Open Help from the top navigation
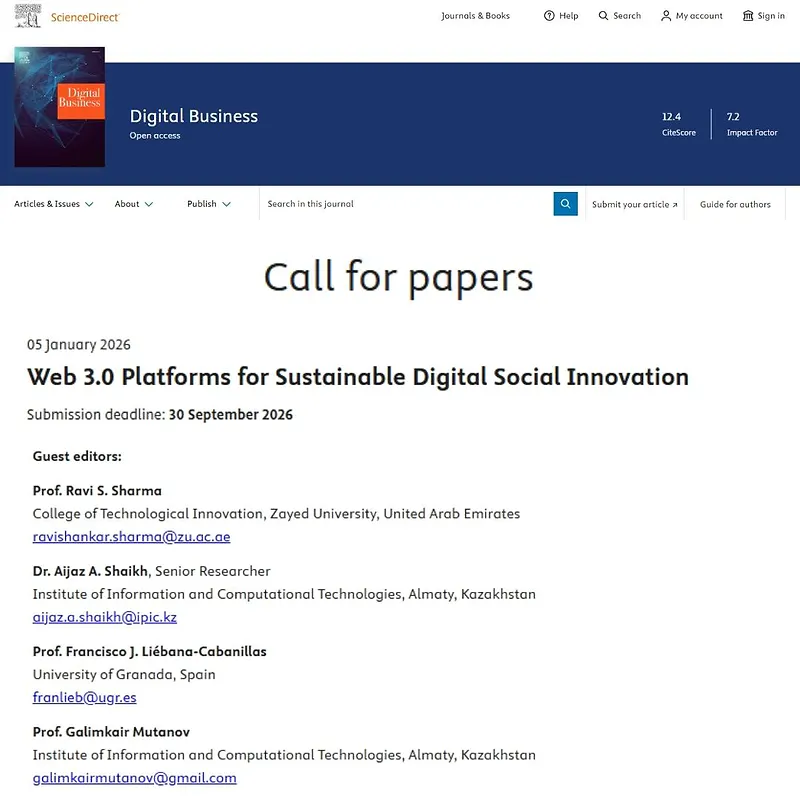This screenshot has height=800, width=800. [x=561, y=16]
